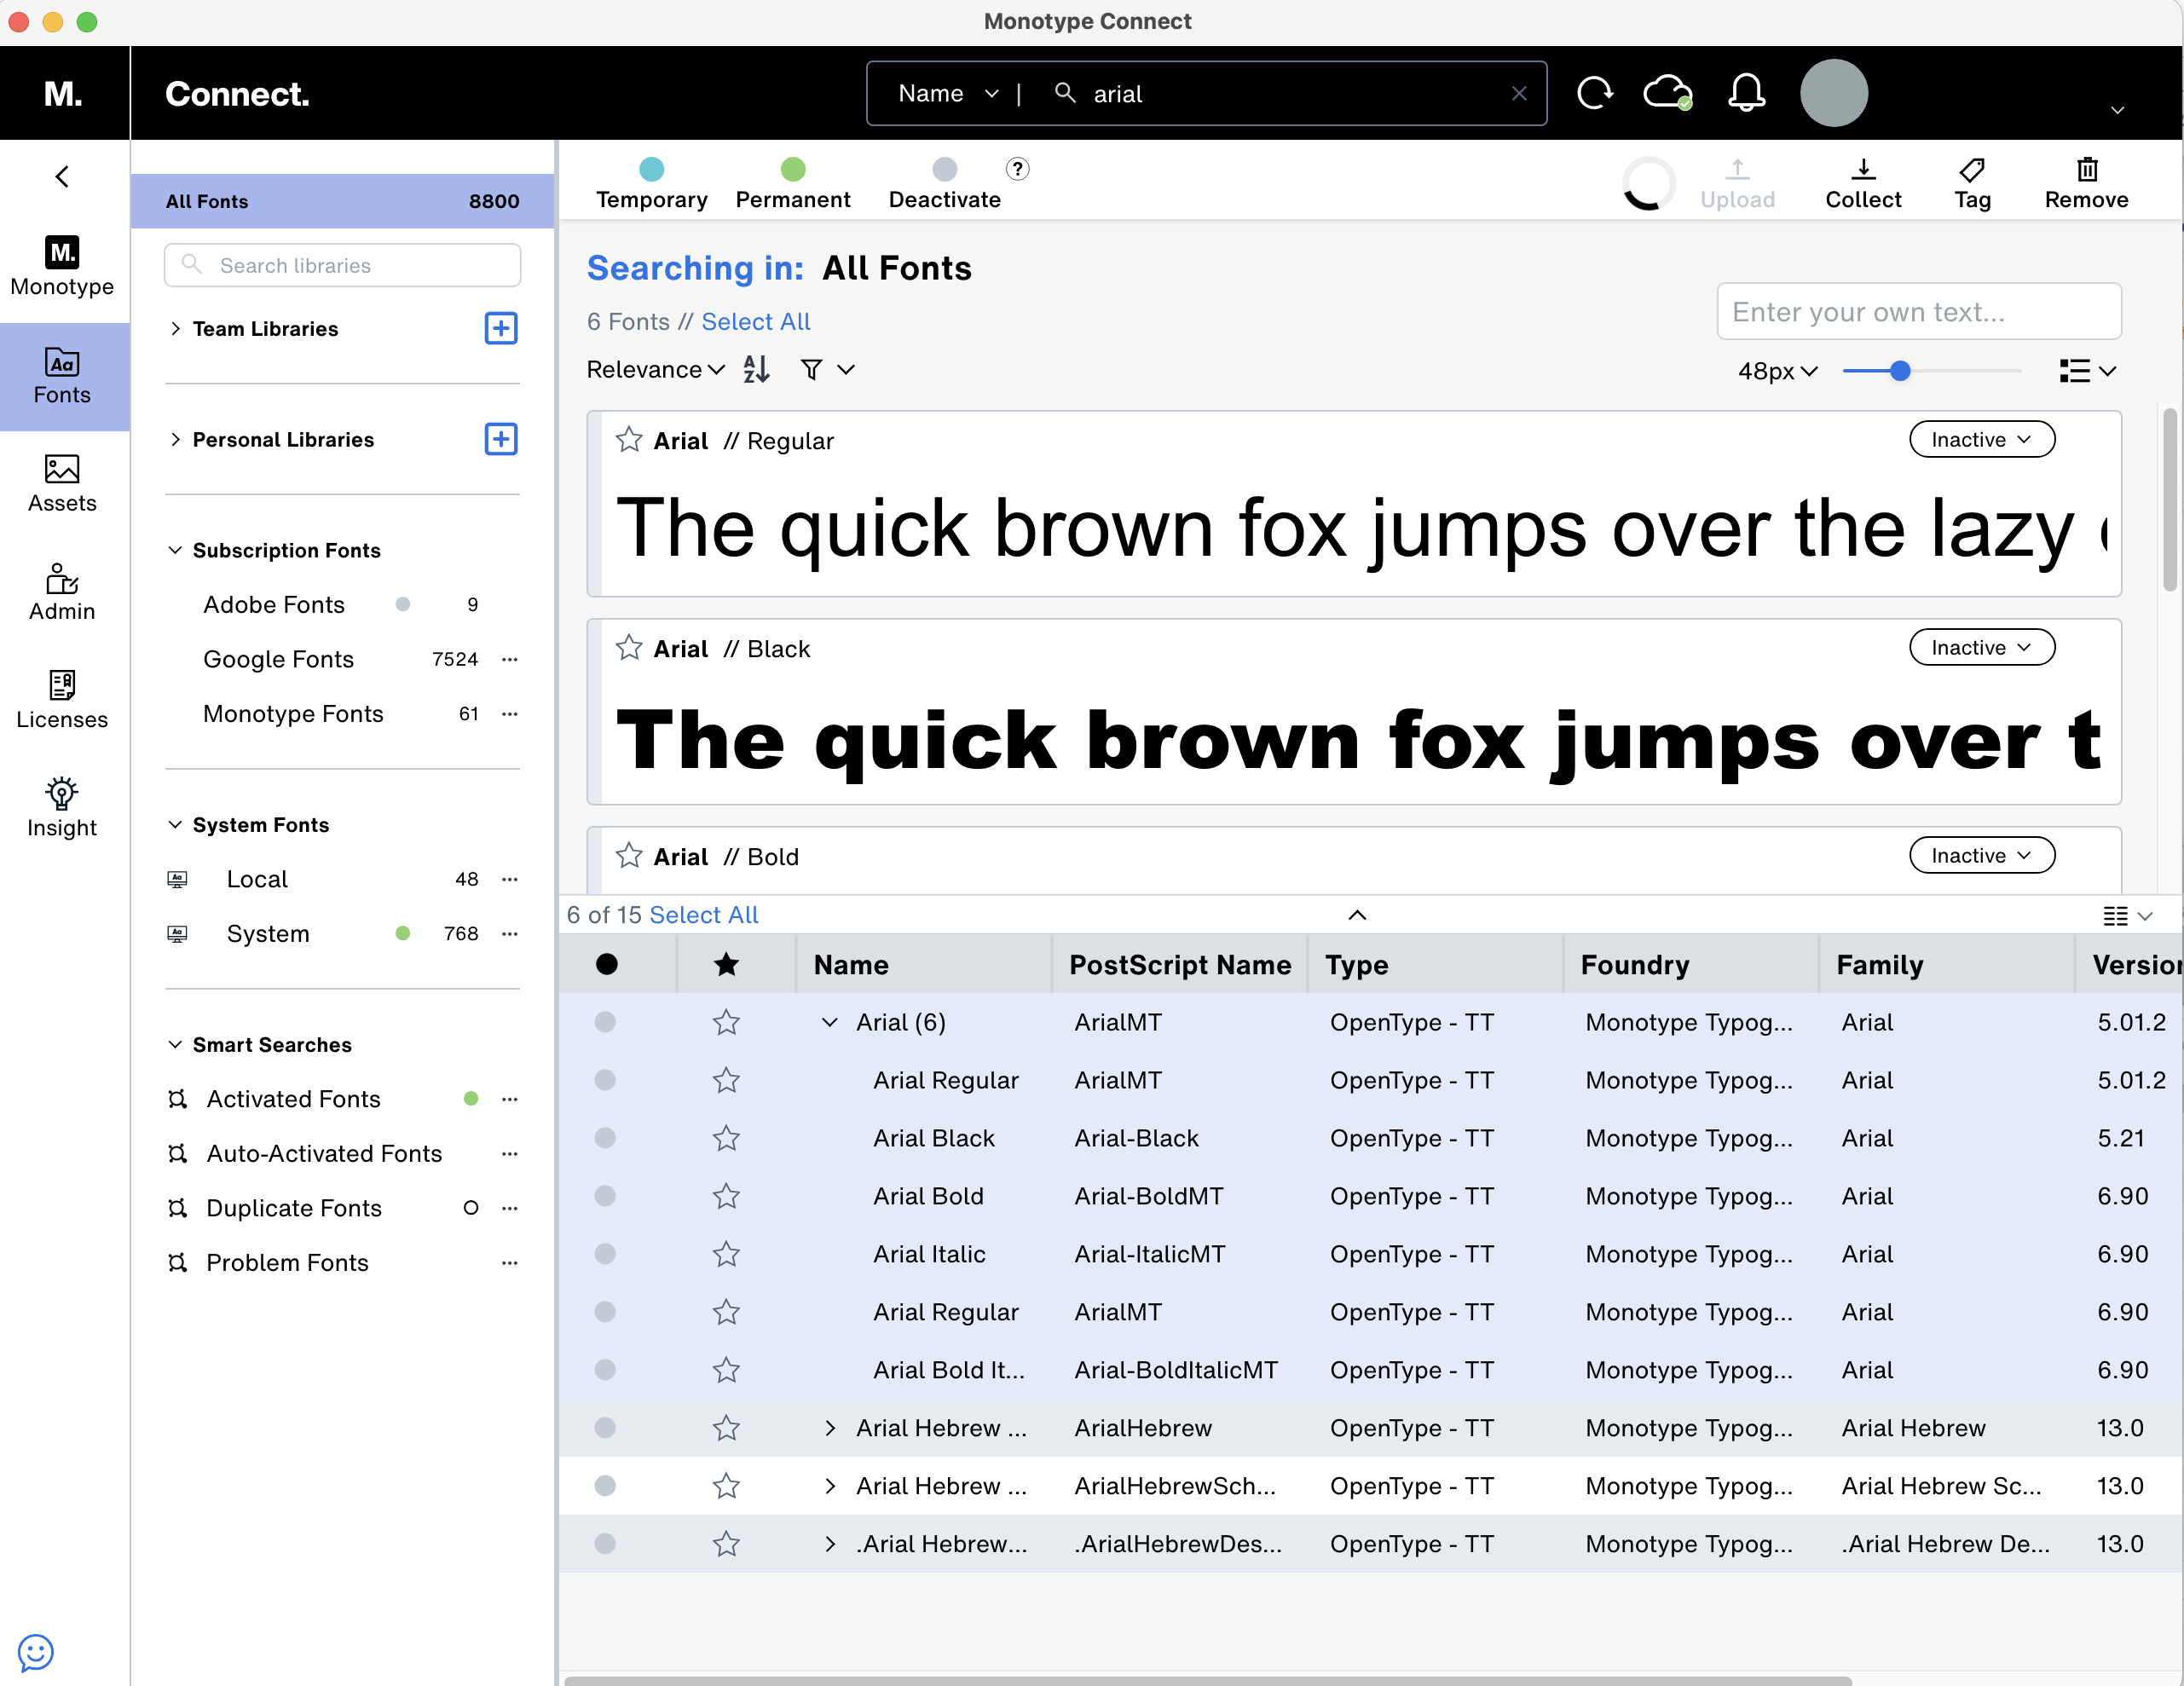Click the cloud sync status icon
Image resolution: width=2184 pixels, height=1686 pixels.
pos(1667,93)
